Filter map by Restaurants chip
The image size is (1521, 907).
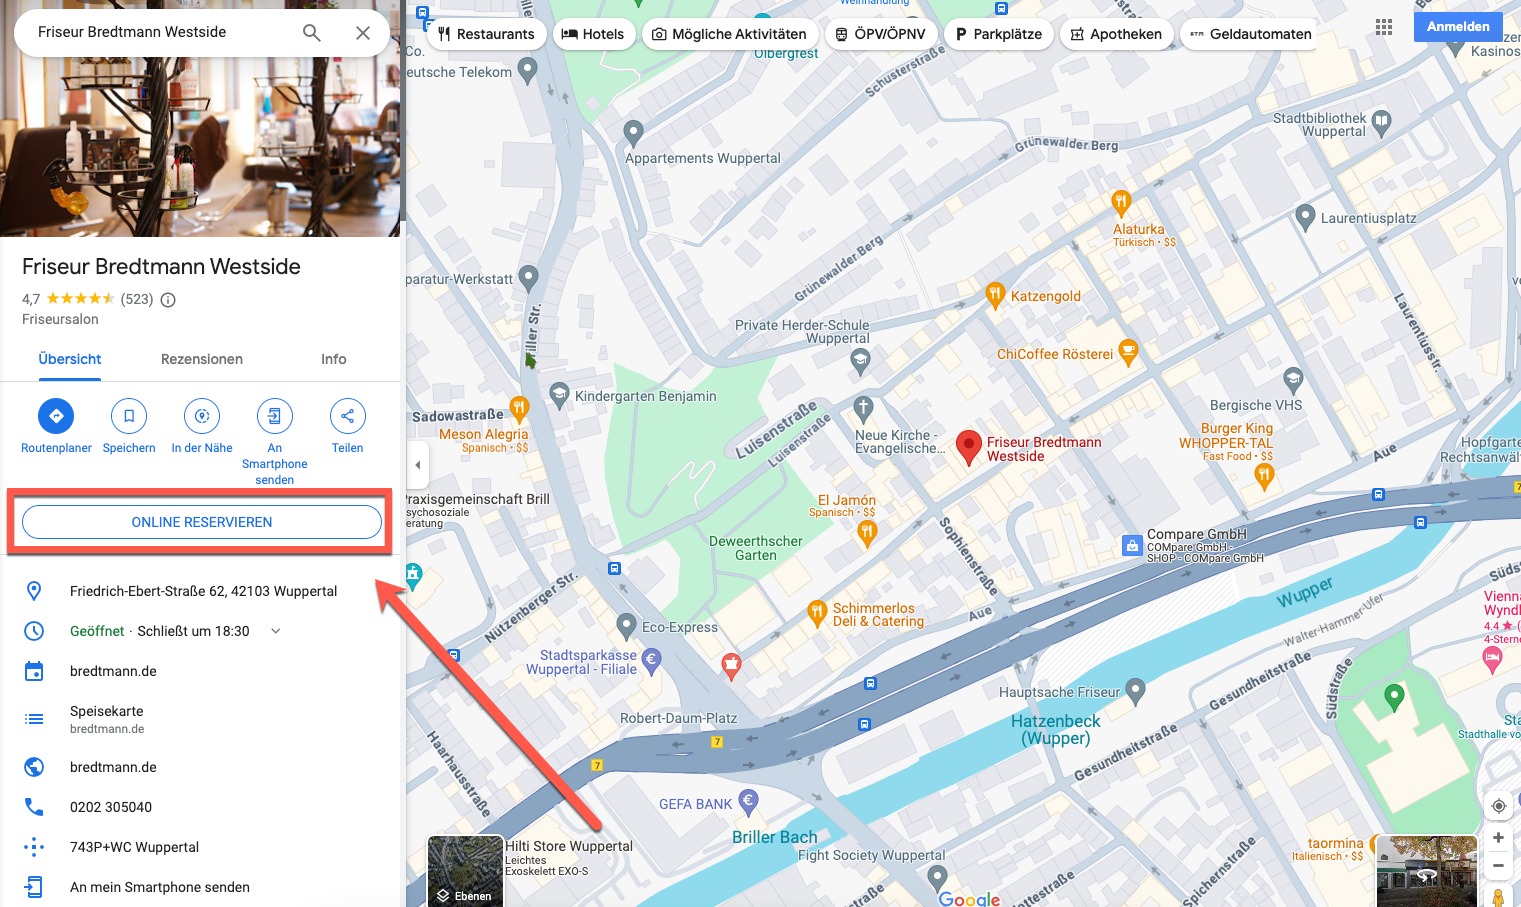pos(487,34)
